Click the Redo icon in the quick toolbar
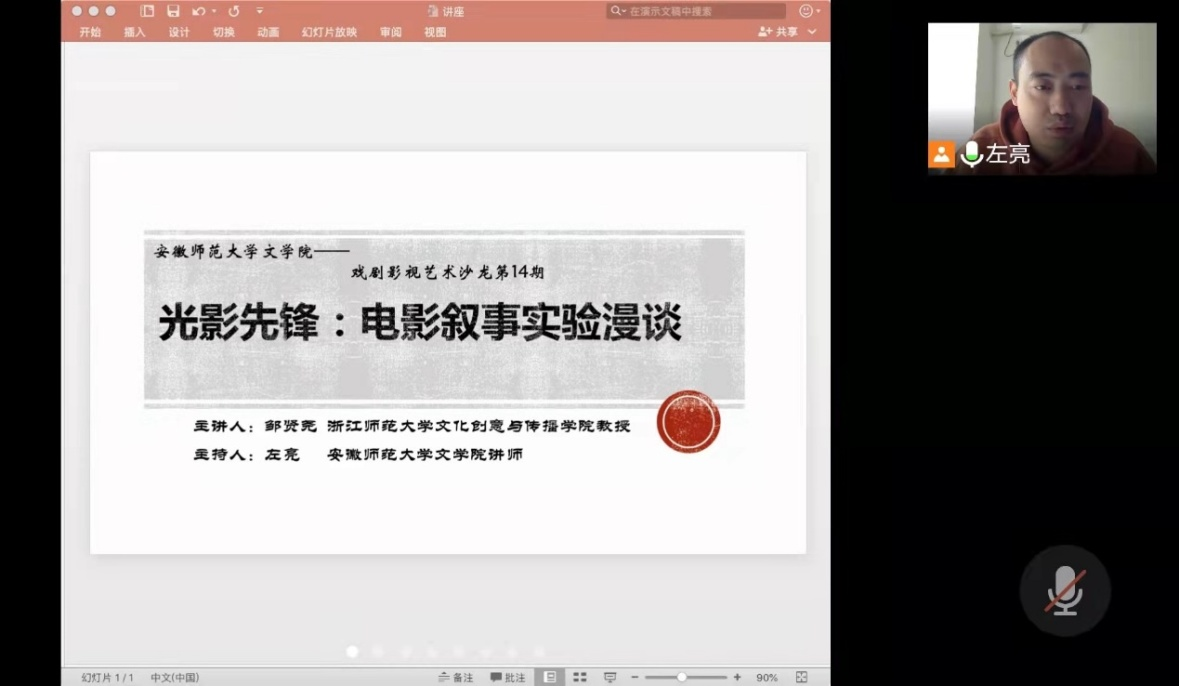1179x686 pixels. (x=234, y=11)
